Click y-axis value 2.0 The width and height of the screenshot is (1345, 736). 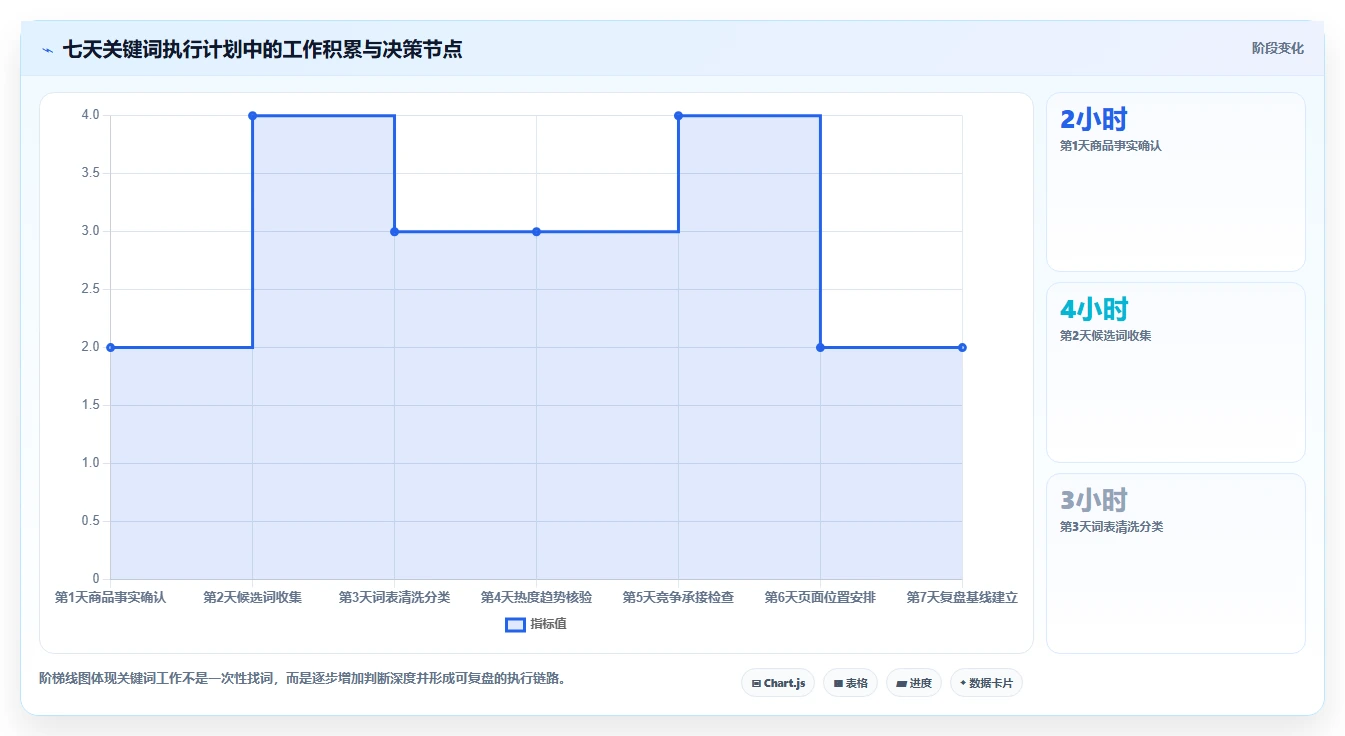91,347
